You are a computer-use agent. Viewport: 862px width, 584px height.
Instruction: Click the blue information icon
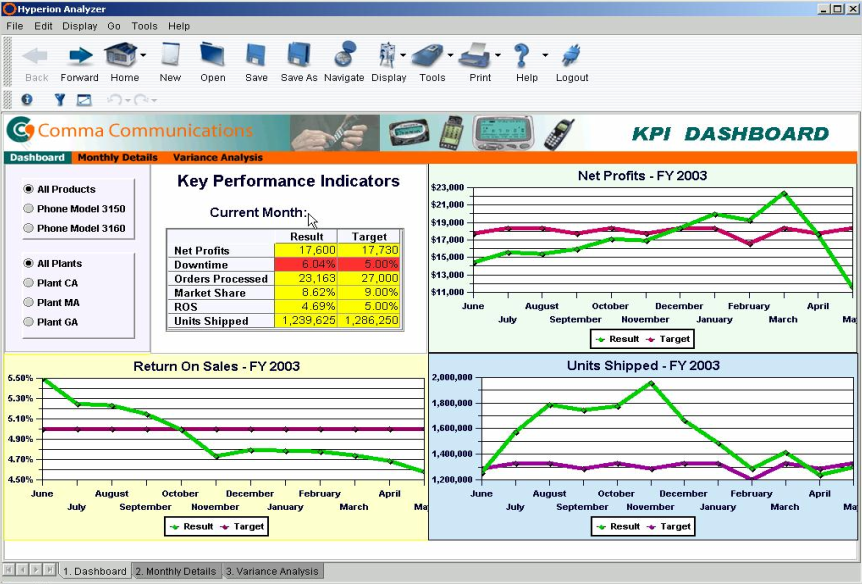click(26, 100)
